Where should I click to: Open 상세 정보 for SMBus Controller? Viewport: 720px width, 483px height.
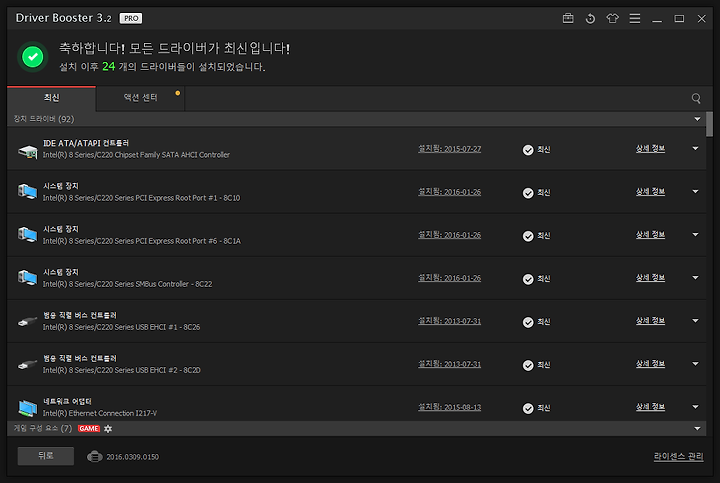(x=650, y=278)
